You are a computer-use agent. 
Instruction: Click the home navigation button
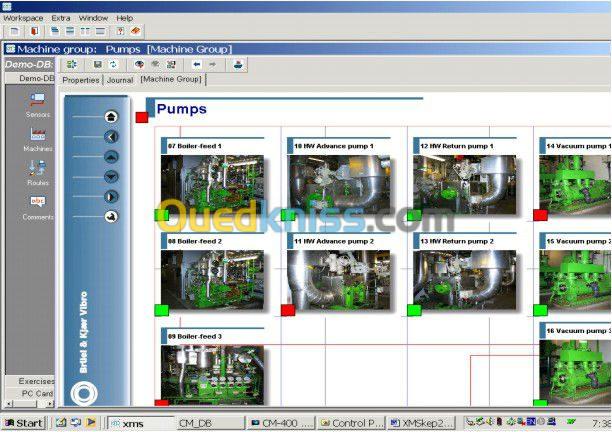point(111,116)
